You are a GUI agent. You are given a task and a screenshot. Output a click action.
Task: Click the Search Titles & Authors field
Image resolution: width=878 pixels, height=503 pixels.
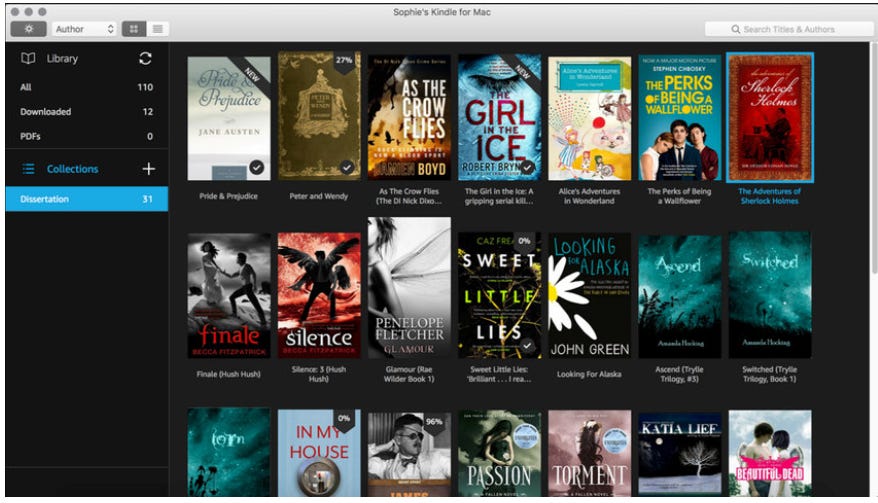pyautogui.click(x=789, y=29)
